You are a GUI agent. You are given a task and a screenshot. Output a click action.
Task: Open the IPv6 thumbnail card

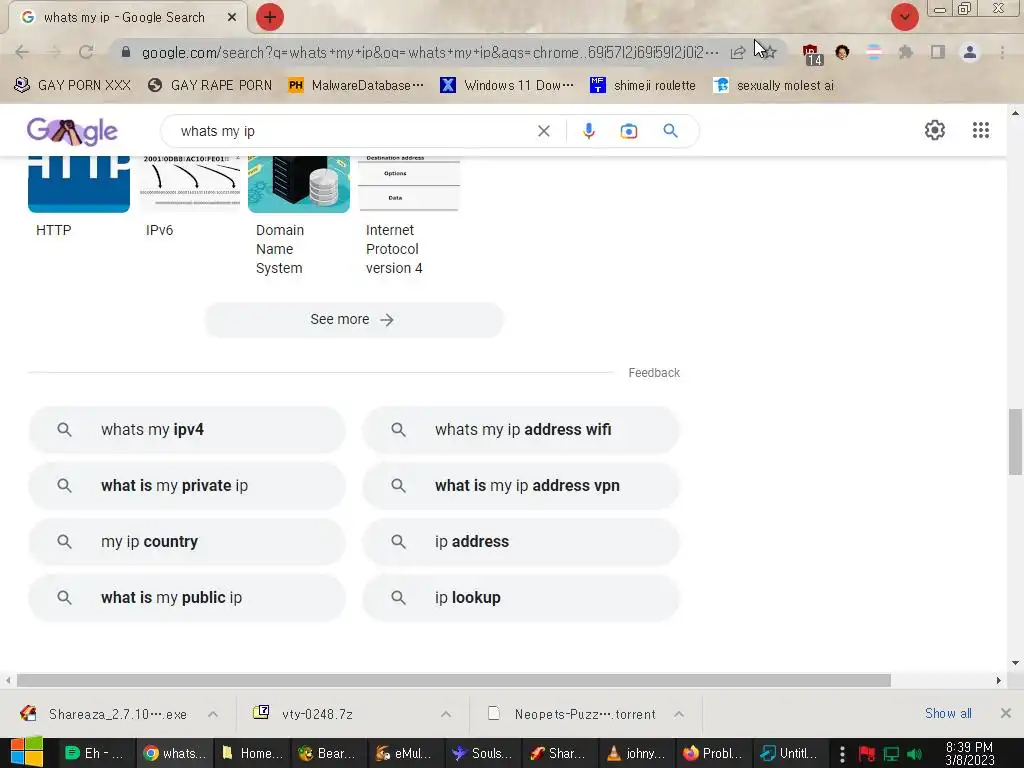point(190,196)
